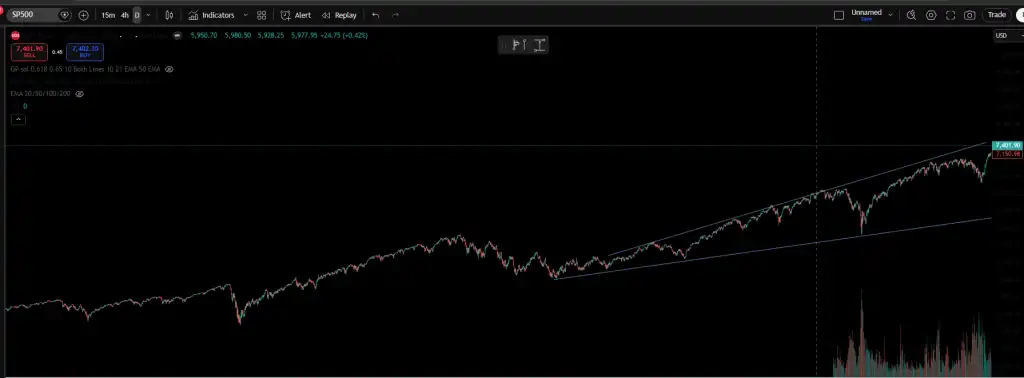Toggle visibility of GP sol indicator
Image resolution: width=1024 pixels, height=378 pixels.
coord(169,69)
